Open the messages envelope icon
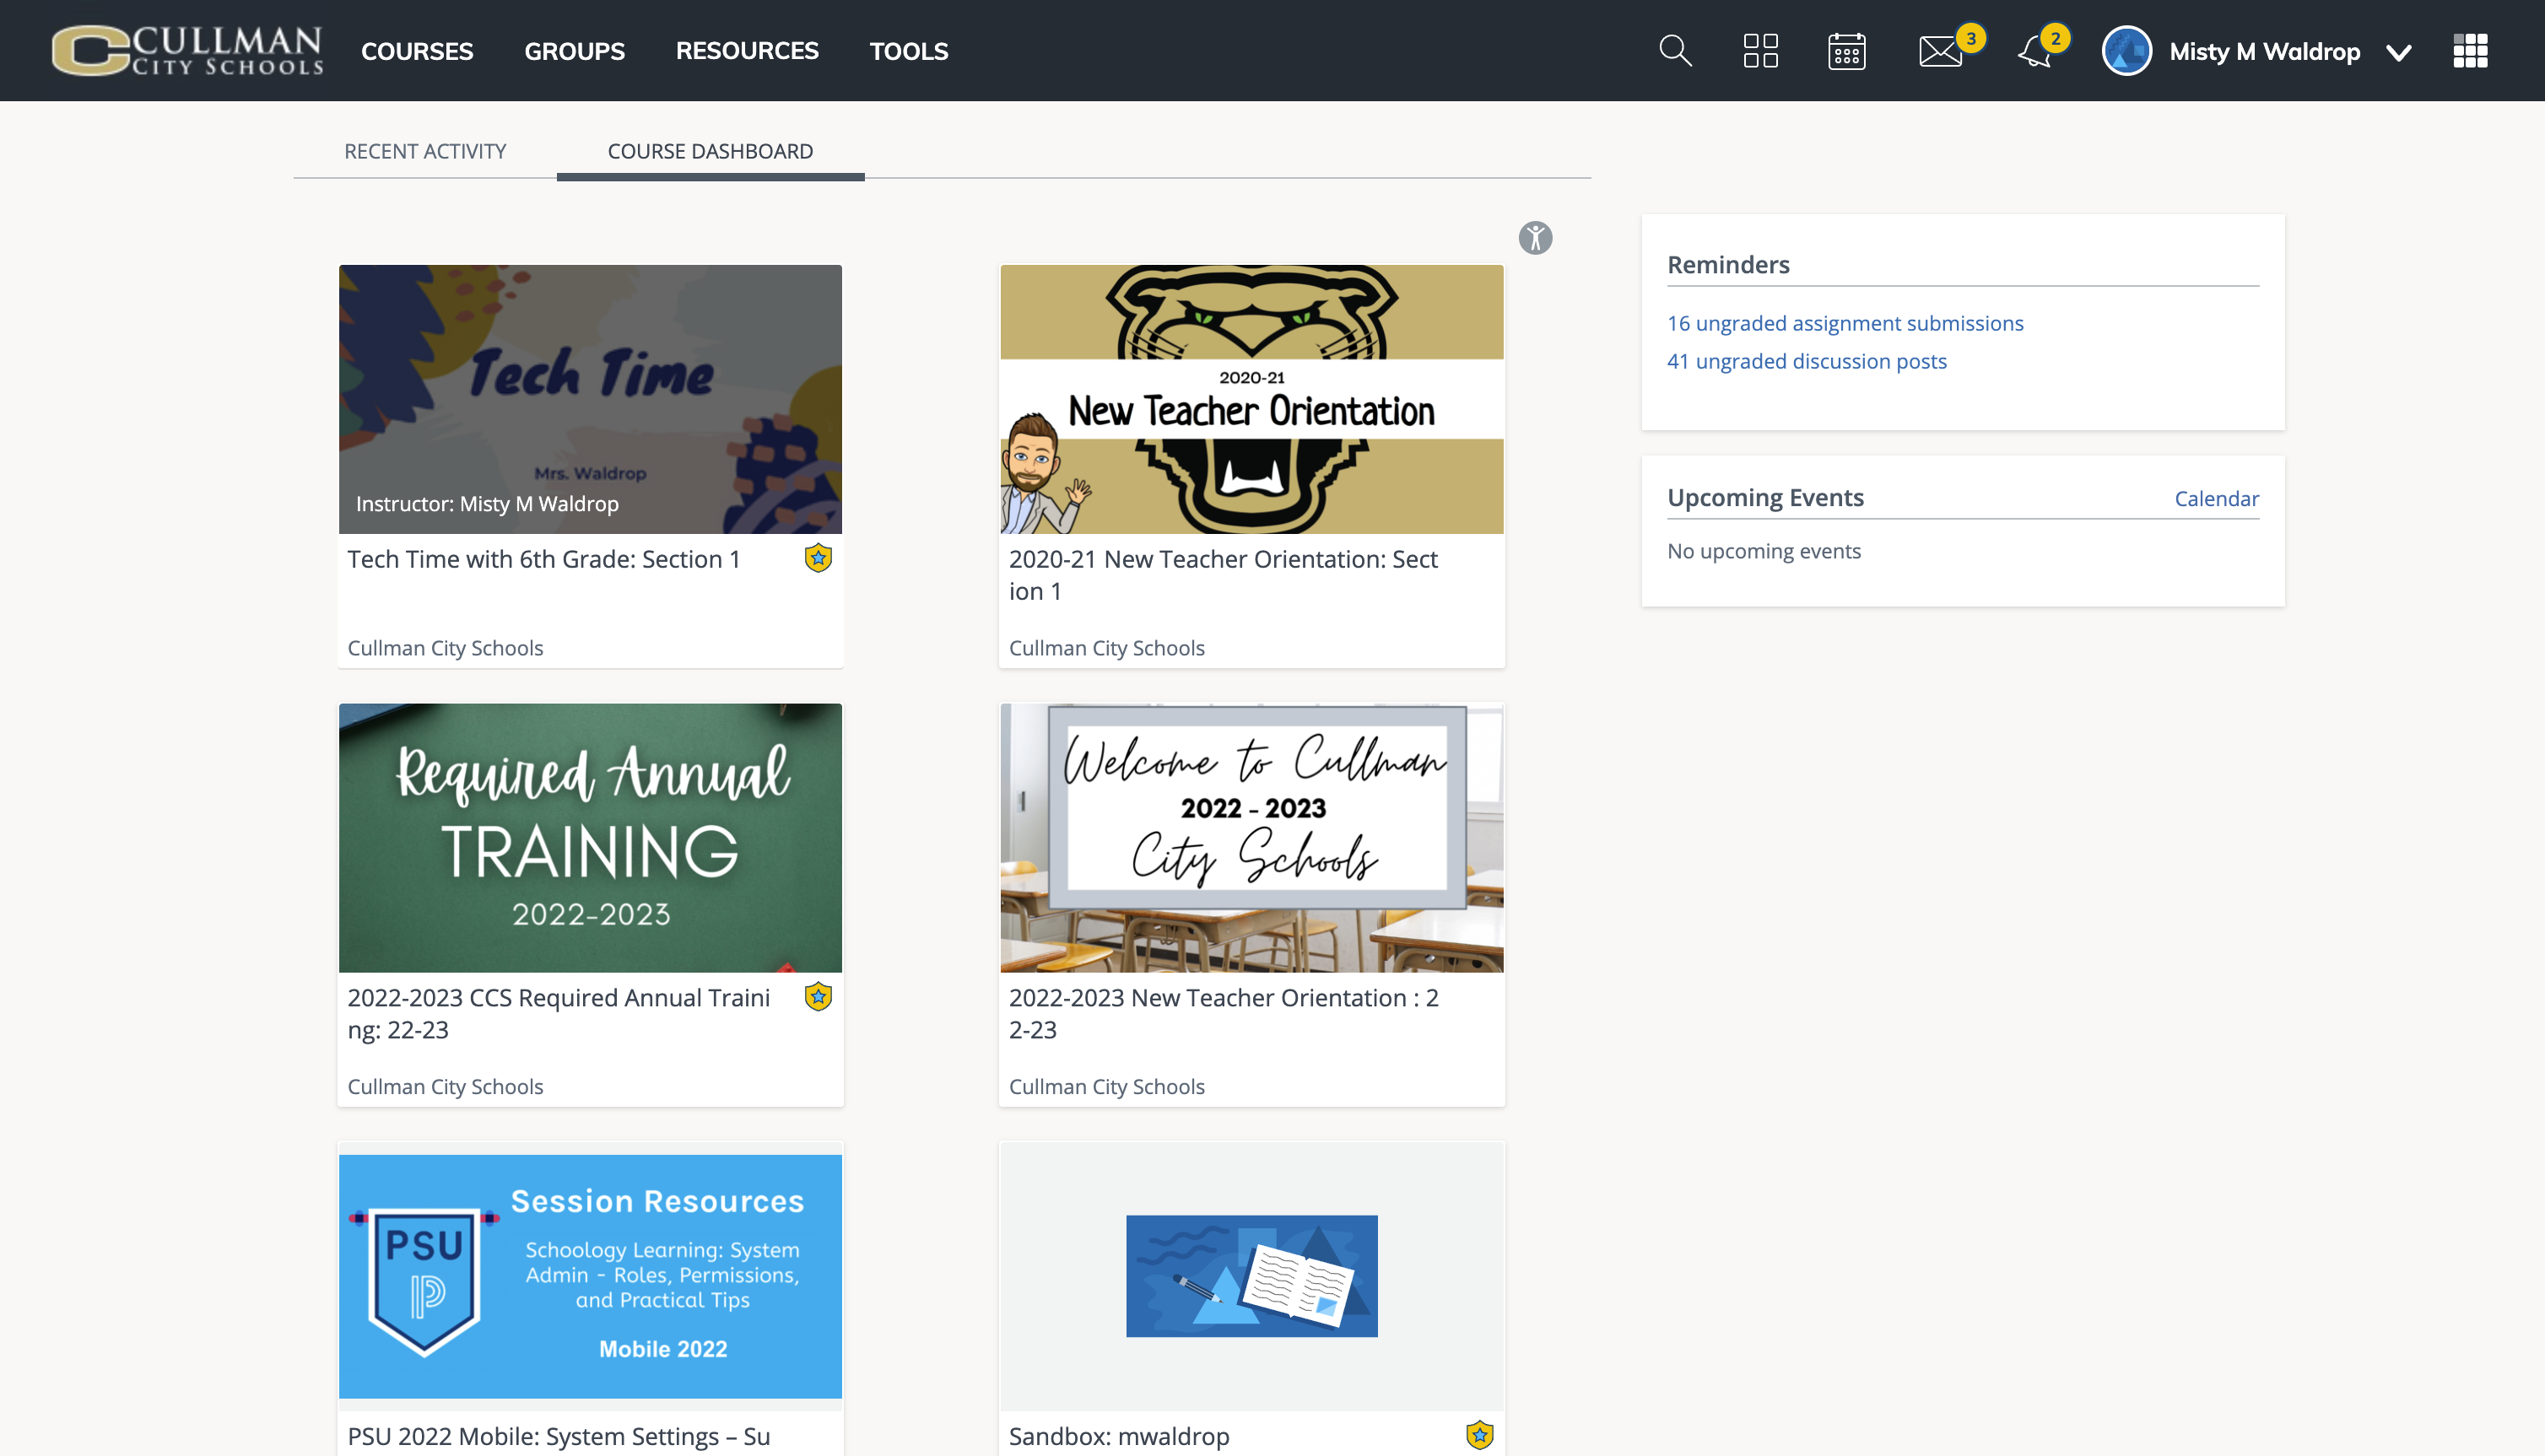The width and height of the screenshot is (2545, 1456). 1940,51
